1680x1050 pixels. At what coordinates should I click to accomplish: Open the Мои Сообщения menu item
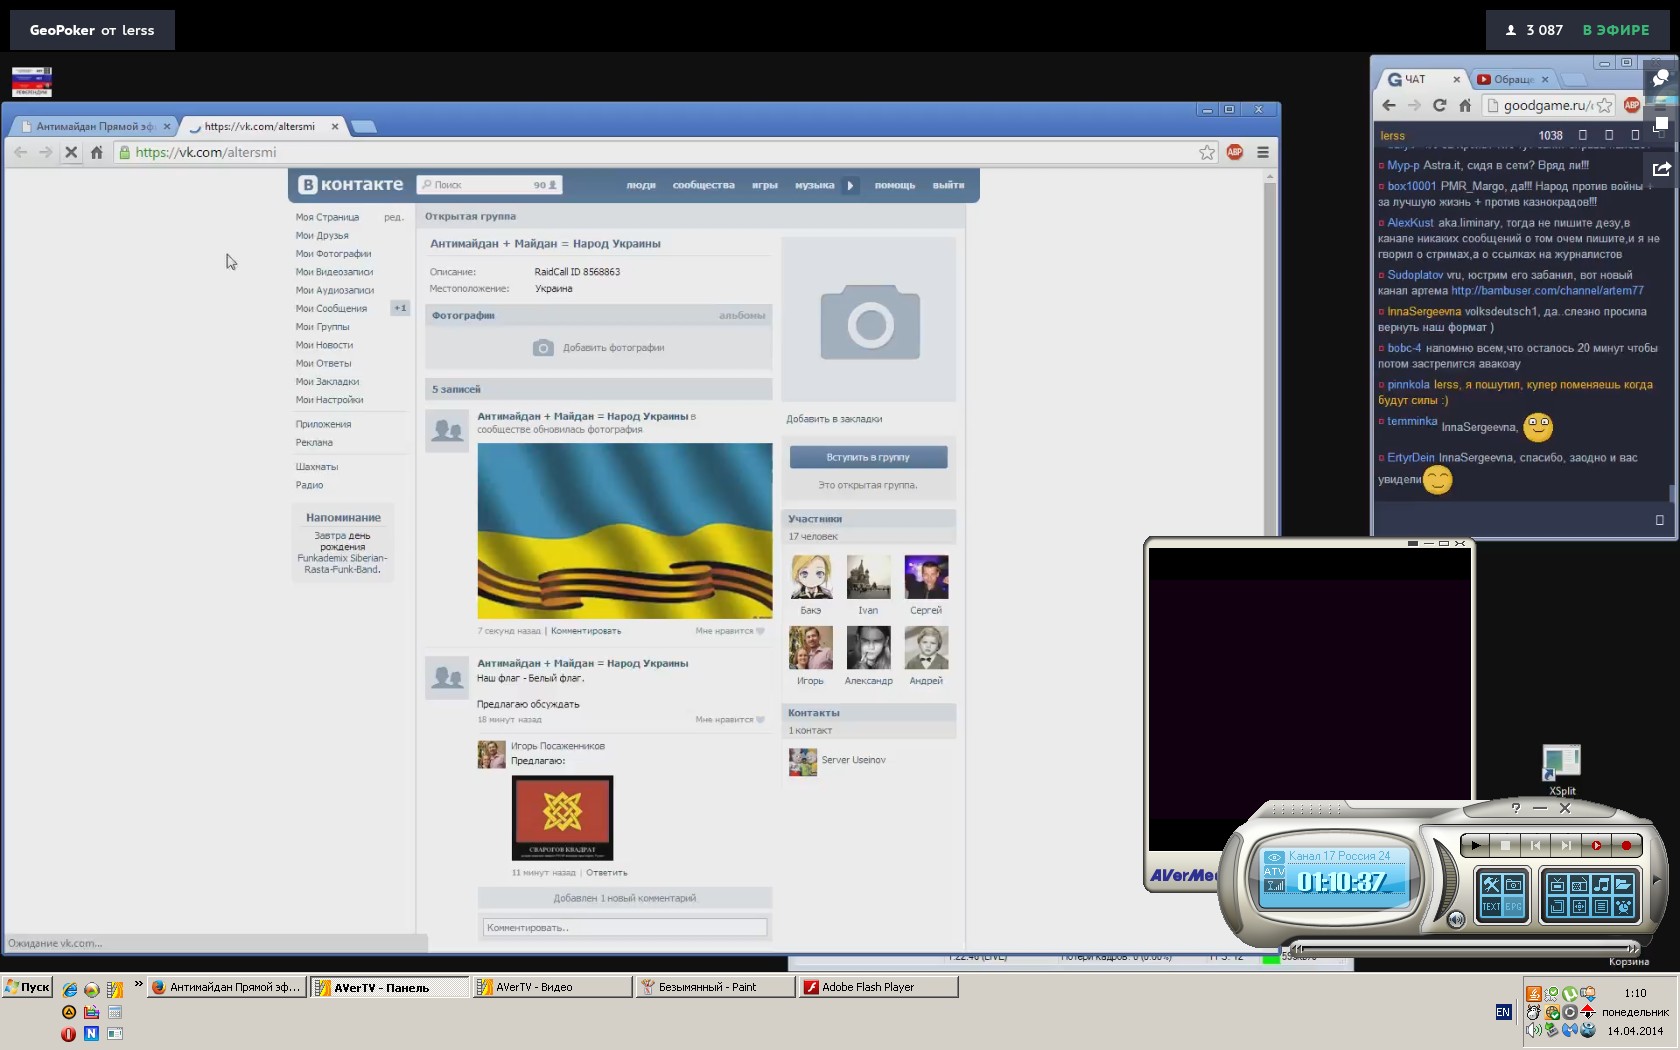pos(331,309)
